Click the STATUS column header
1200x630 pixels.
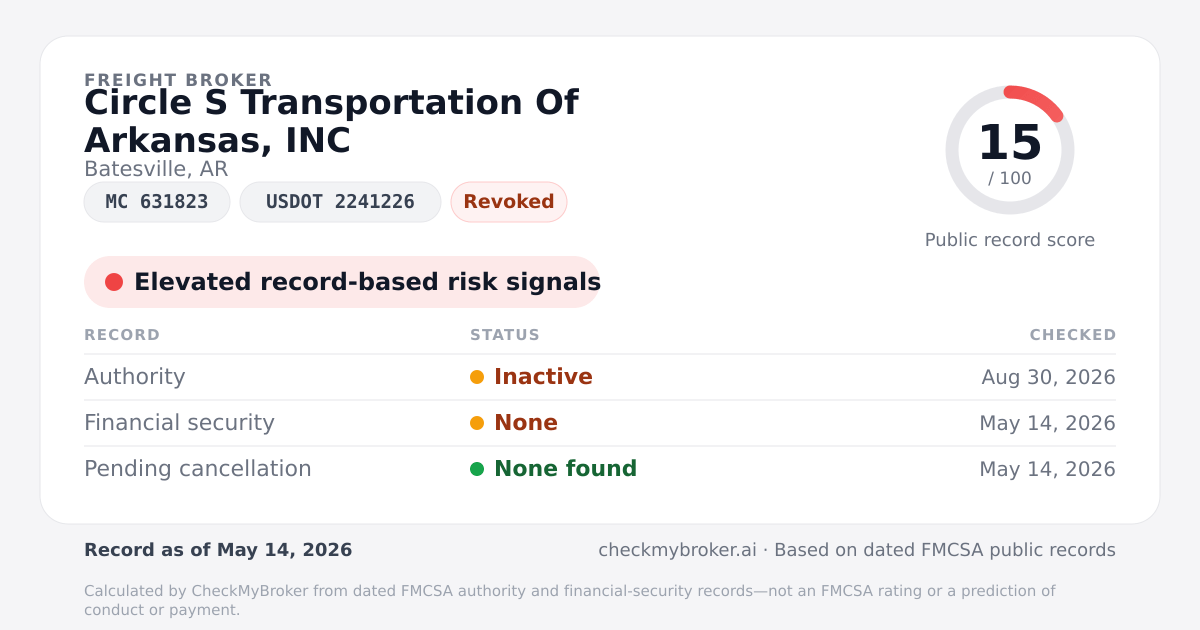[x=505, y=335]
